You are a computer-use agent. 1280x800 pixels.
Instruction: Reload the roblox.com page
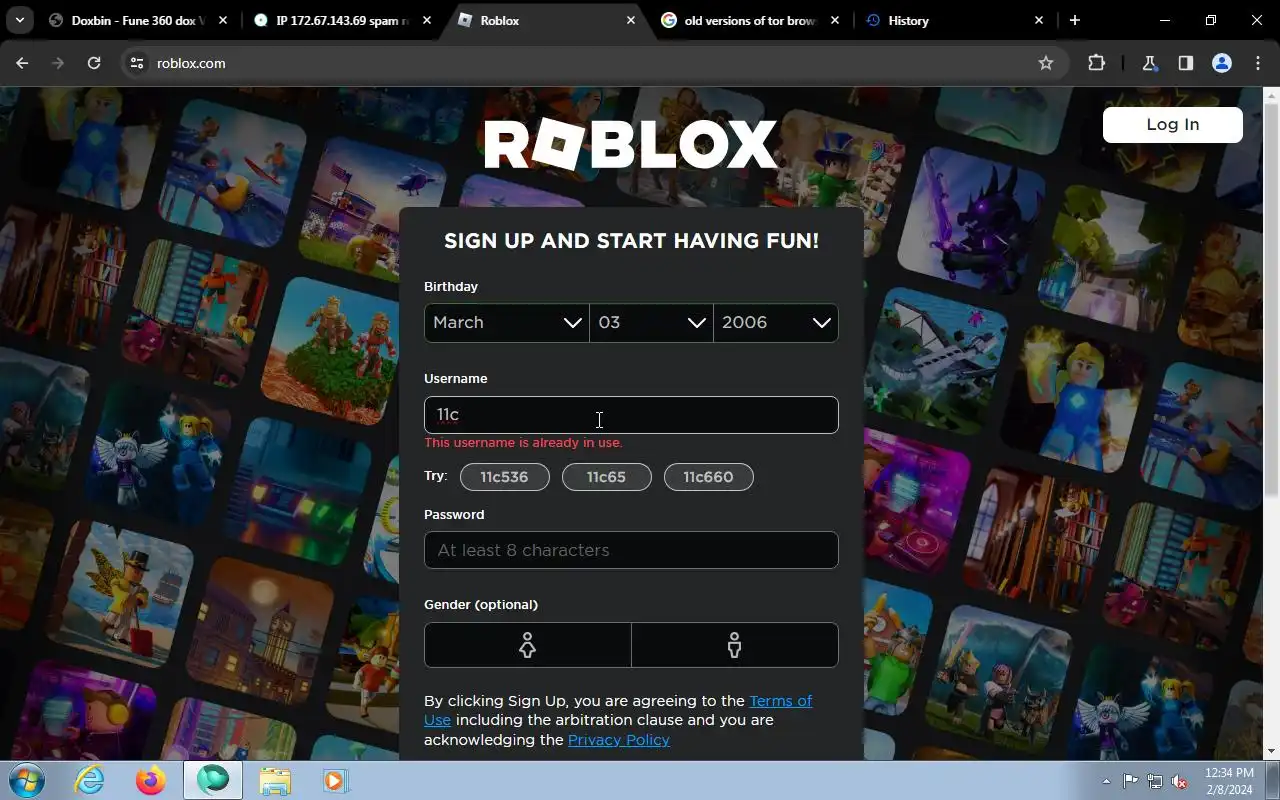(94, 63)
